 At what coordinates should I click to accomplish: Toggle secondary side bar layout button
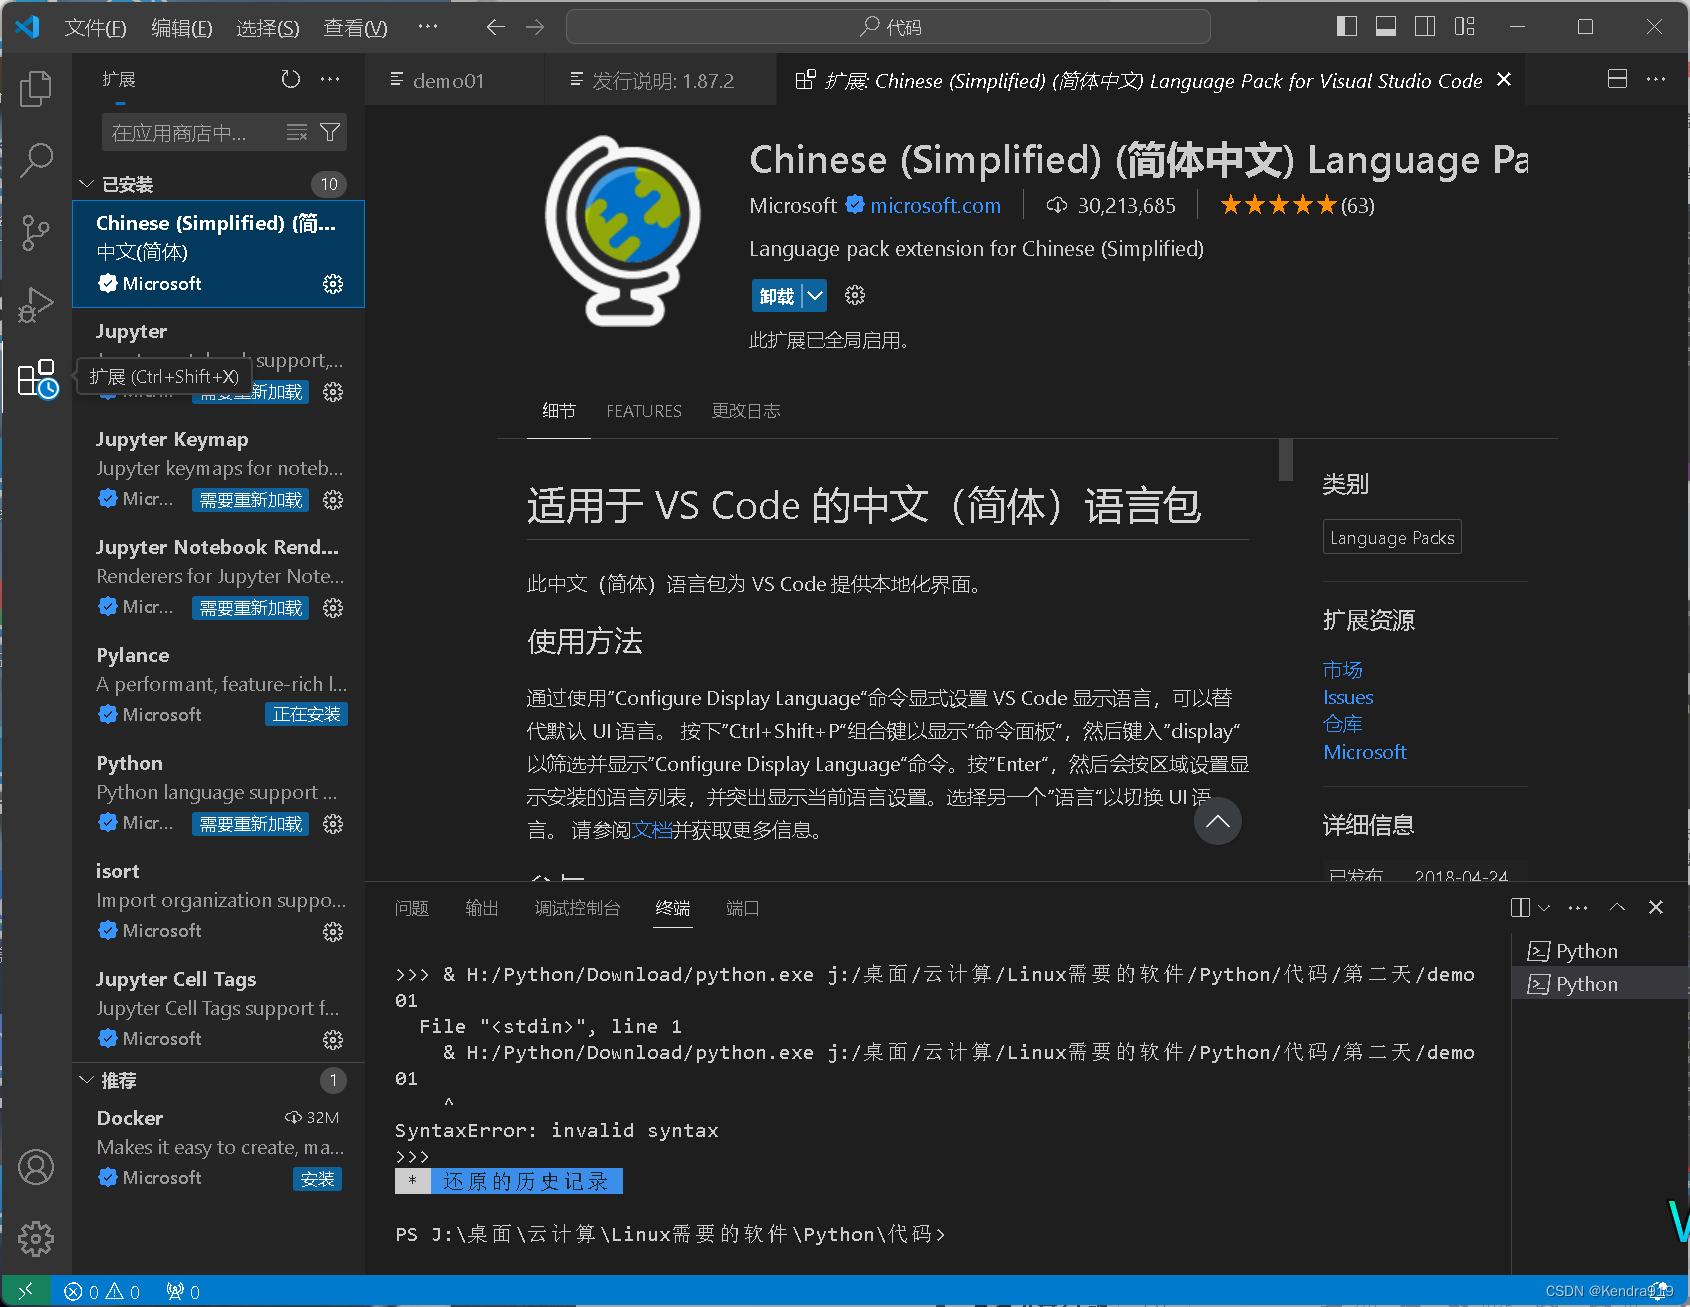(1425, 27)
